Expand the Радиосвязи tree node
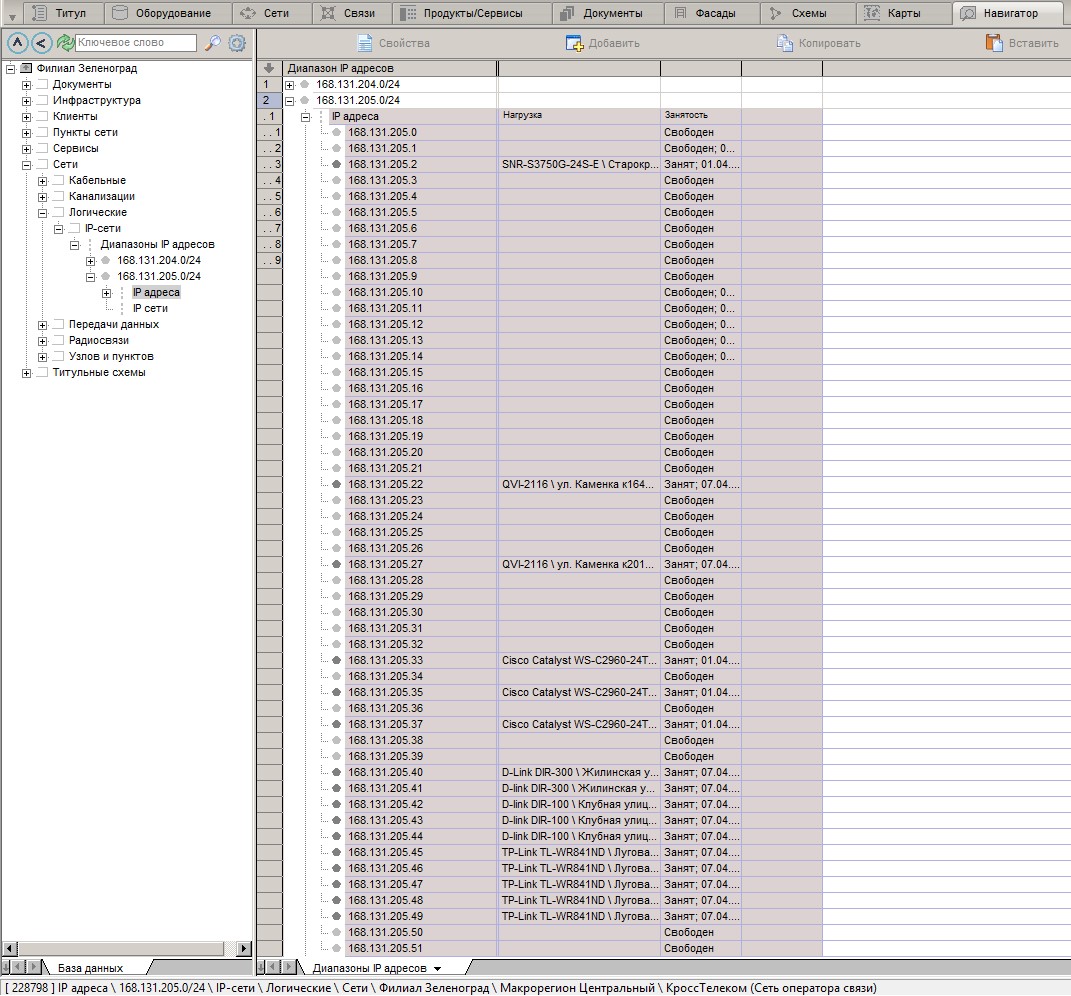1071x996 pixels. pyautogui.click(x=42, y=341)
